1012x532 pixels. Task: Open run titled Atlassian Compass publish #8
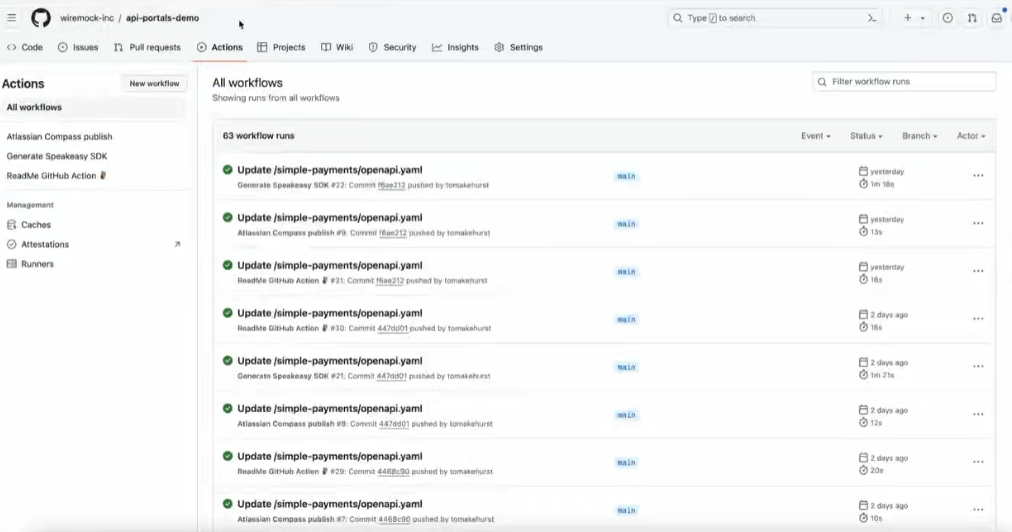330,409
